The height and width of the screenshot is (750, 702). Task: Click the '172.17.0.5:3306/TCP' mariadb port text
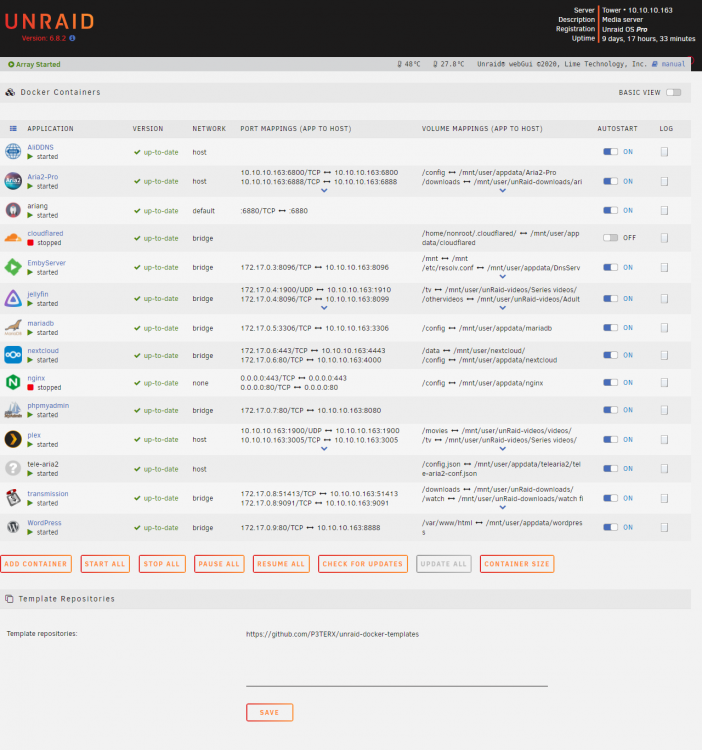pos(276,328)
